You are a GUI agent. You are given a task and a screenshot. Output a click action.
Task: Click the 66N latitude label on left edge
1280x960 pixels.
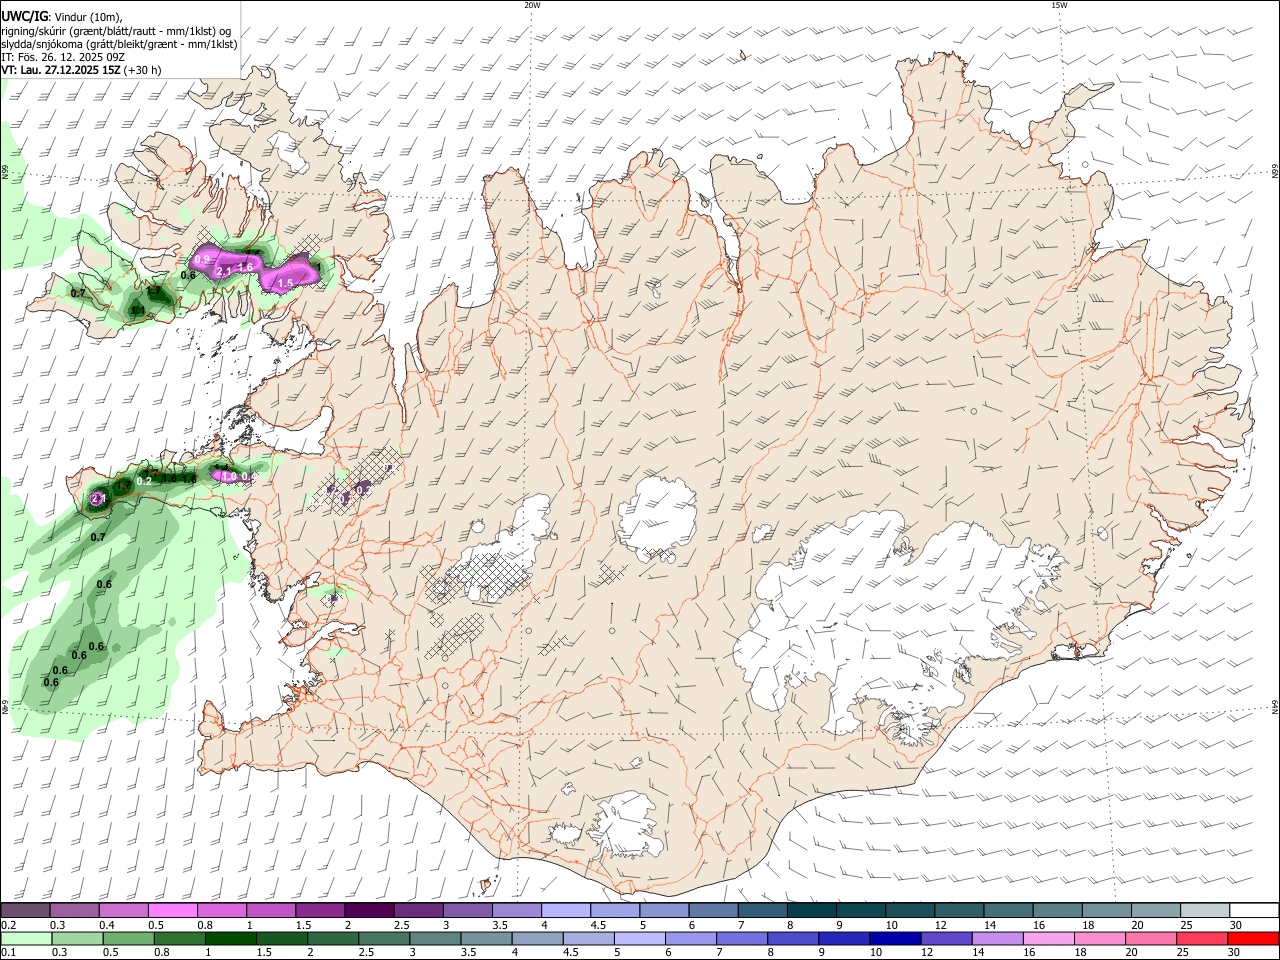point(4,172)
